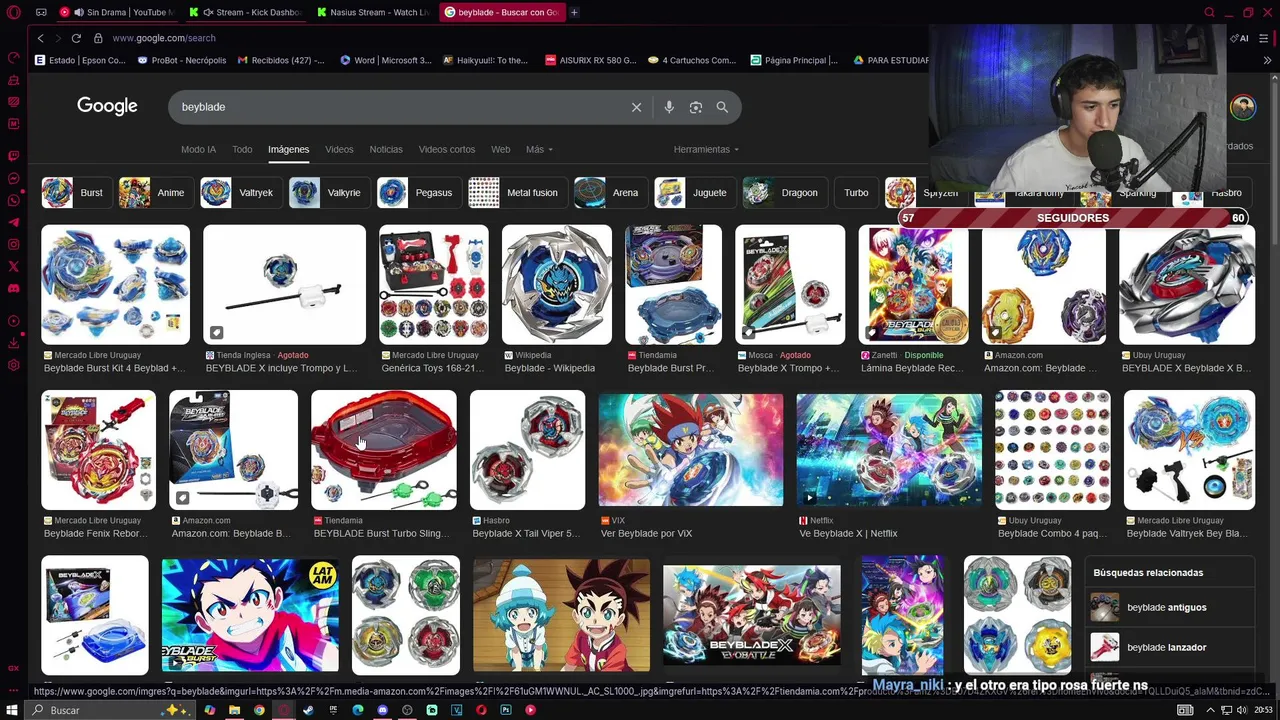Viewport: 1280px width, 720px height.
Task: Select the Imágenes tab
Action: click(x=288, y=149)
